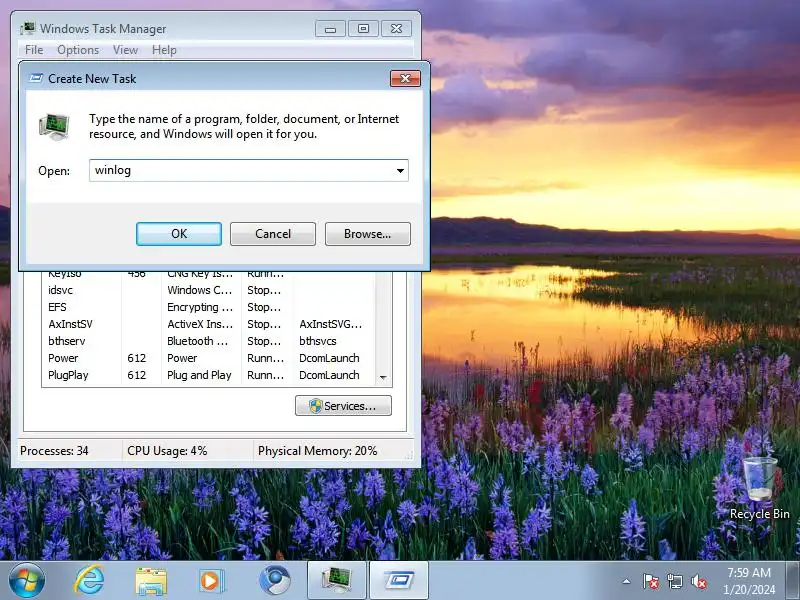
Task: Open the Recycle Bin desktop icon
Action: (x=759, y=489)
